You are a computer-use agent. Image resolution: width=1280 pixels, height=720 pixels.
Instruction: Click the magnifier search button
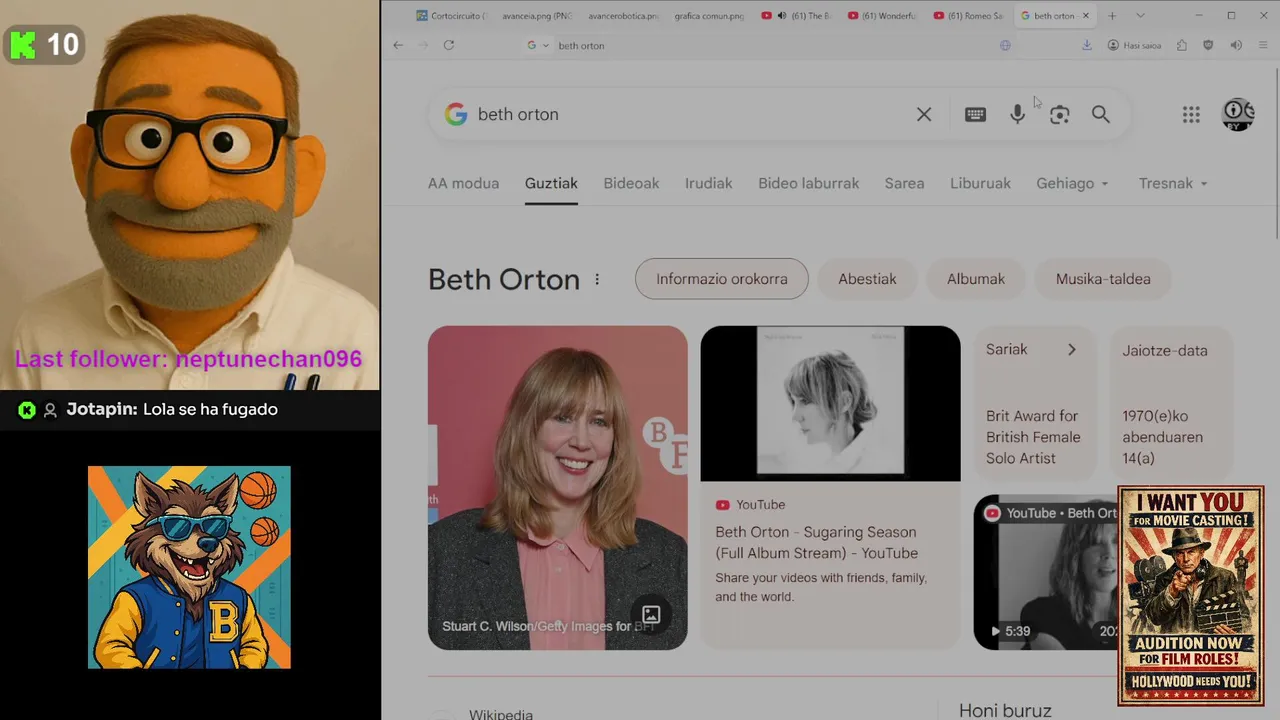tap(1101, 115)
